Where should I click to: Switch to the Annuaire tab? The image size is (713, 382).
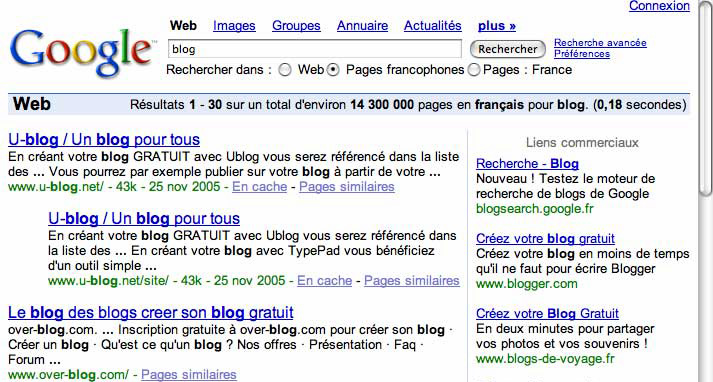(362, 26)
